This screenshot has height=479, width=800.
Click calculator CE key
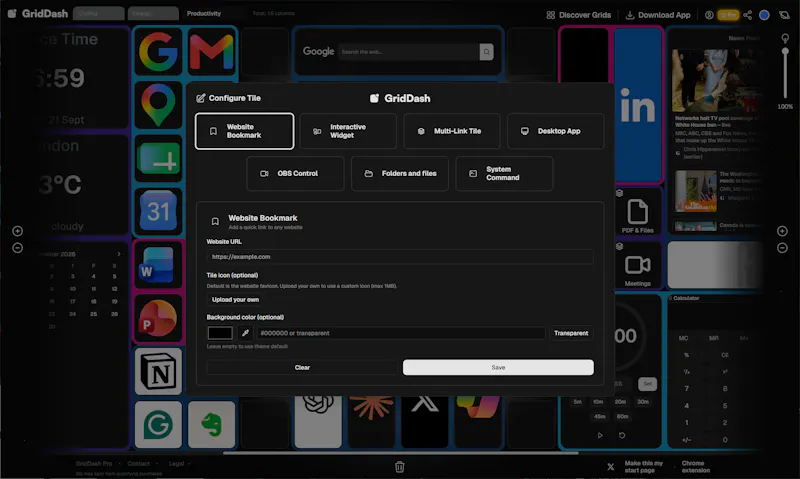pos(724,355)
